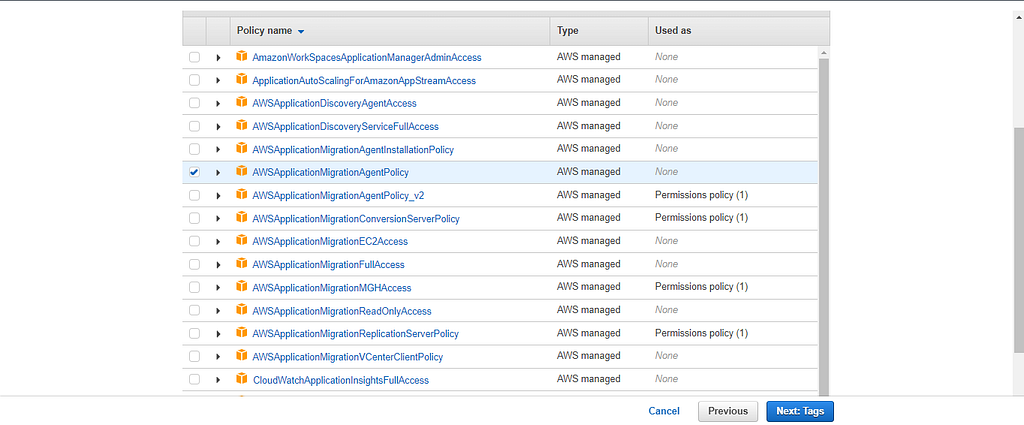Screen dimensions: 1024x425
Task: Tick the AWSApplicationDiscoveryAgentAccess checkbox
Action: point(194,103)
